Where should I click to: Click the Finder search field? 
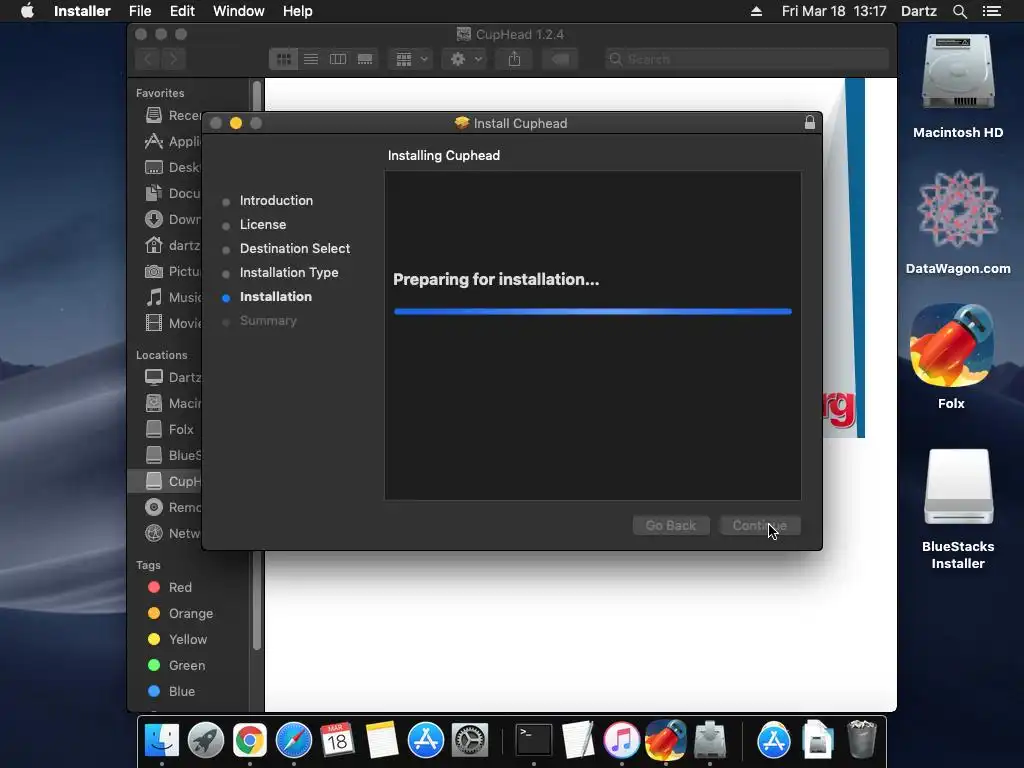746,59
